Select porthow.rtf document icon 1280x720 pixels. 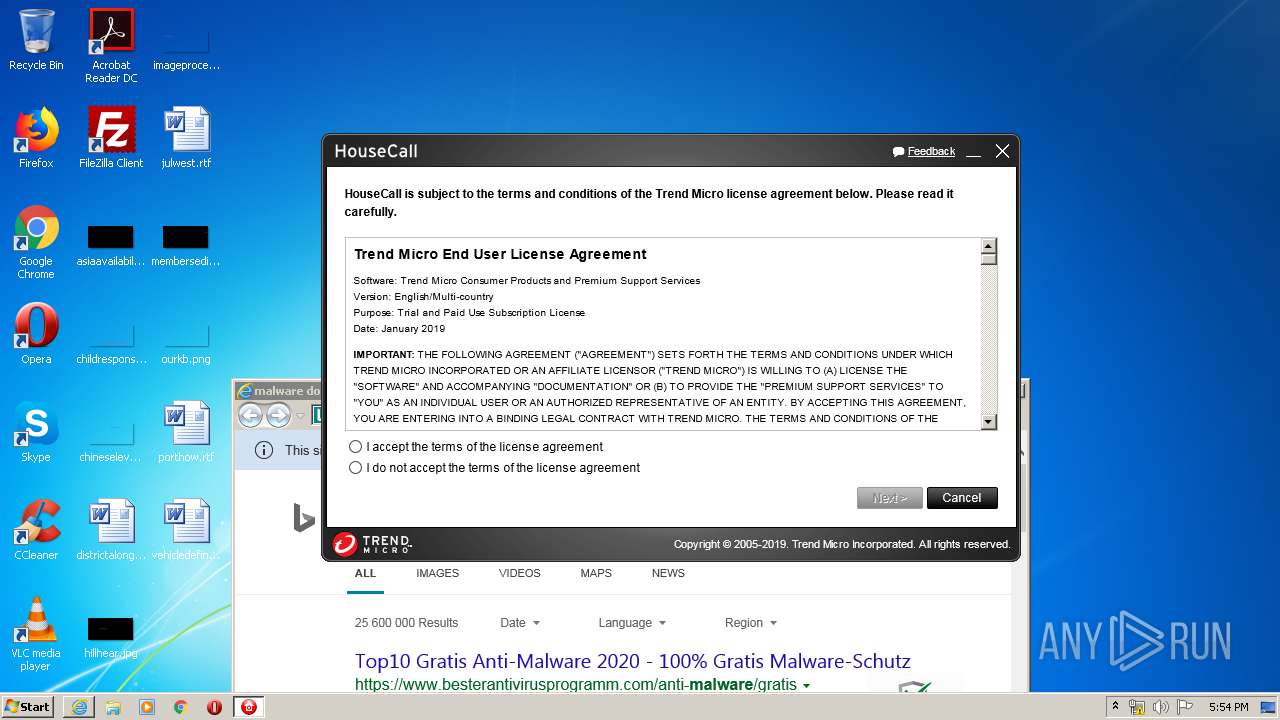pyautogui.click(x=186, y=432)
